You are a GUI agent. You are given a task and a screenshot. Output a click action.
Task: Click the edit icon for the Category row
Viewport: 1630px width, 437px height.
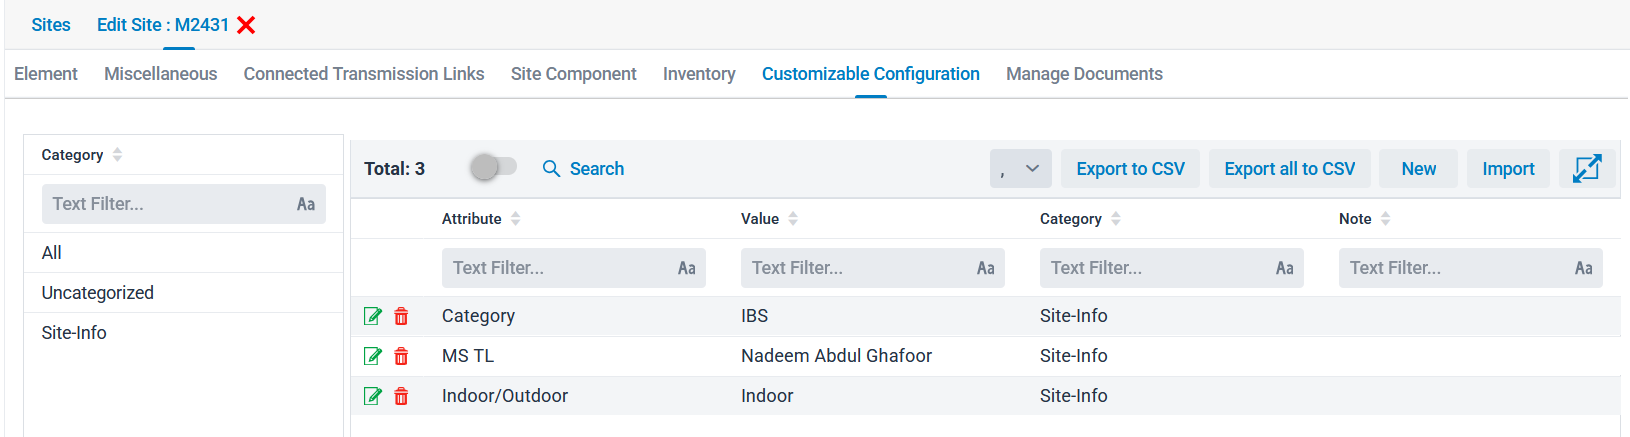(x=373, y=316)
